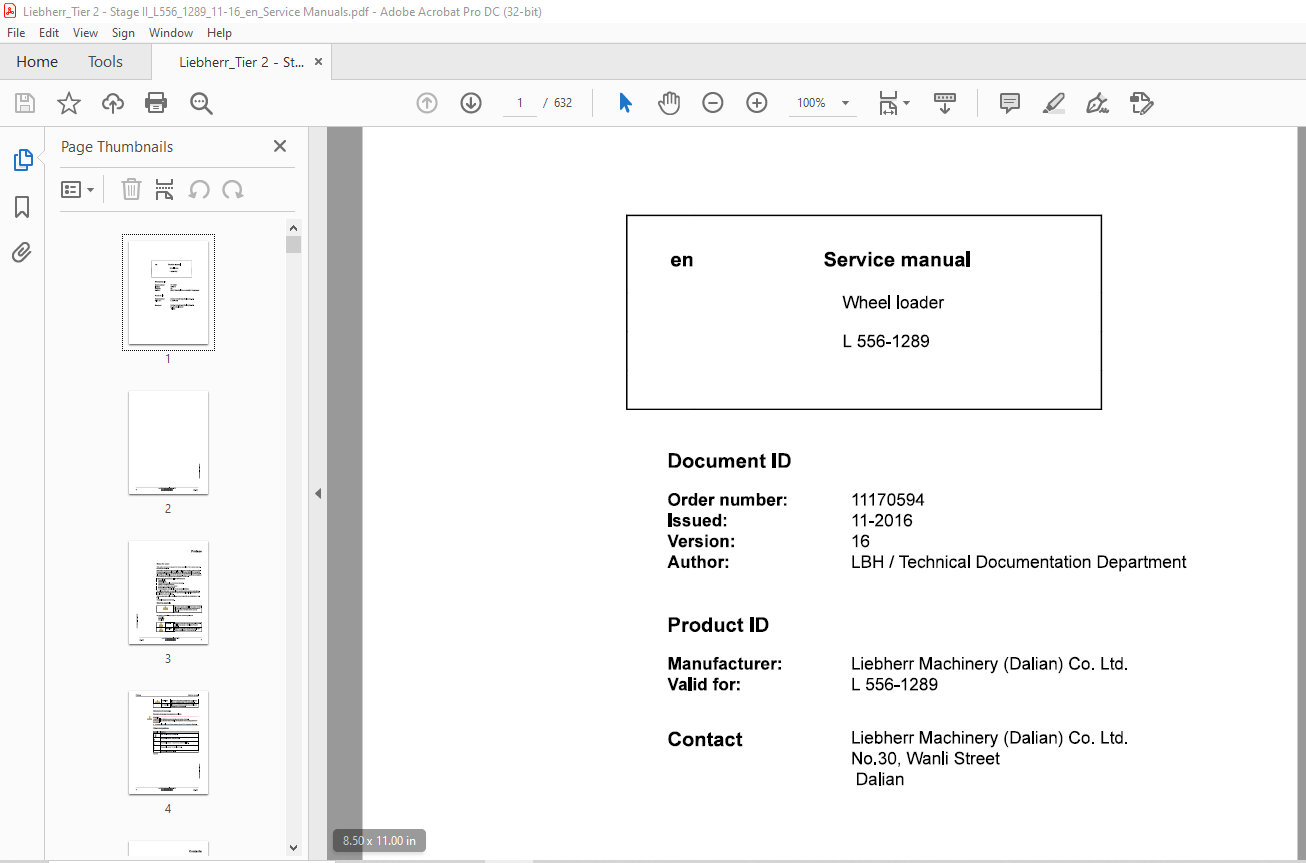
Task: Click the thumbnails scrollbar up arrow
Action: point(293,227)
